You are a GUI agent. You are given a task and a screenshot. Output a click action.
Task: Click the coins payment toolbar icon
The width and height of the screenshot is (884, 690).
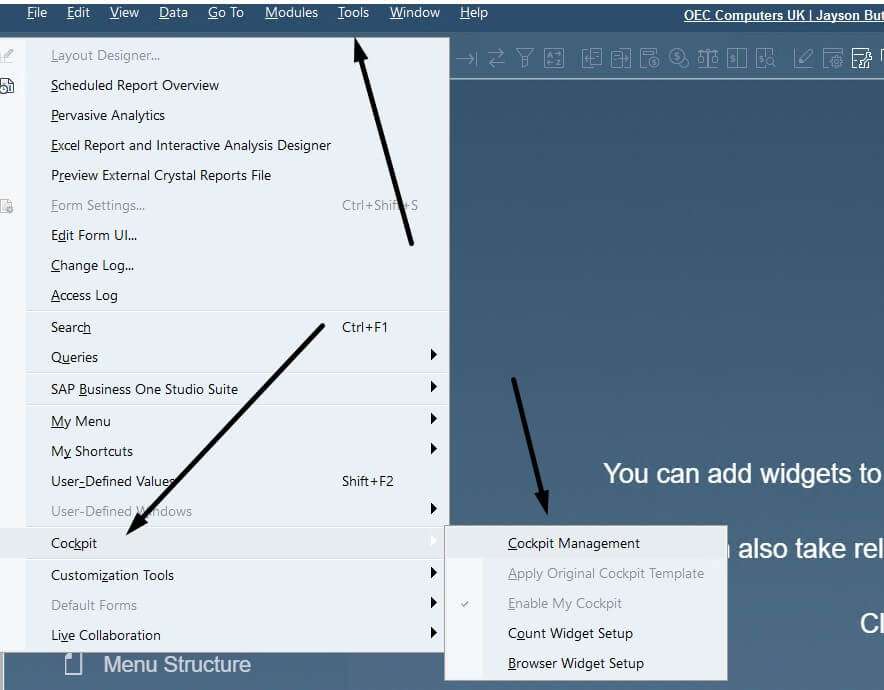679,58
